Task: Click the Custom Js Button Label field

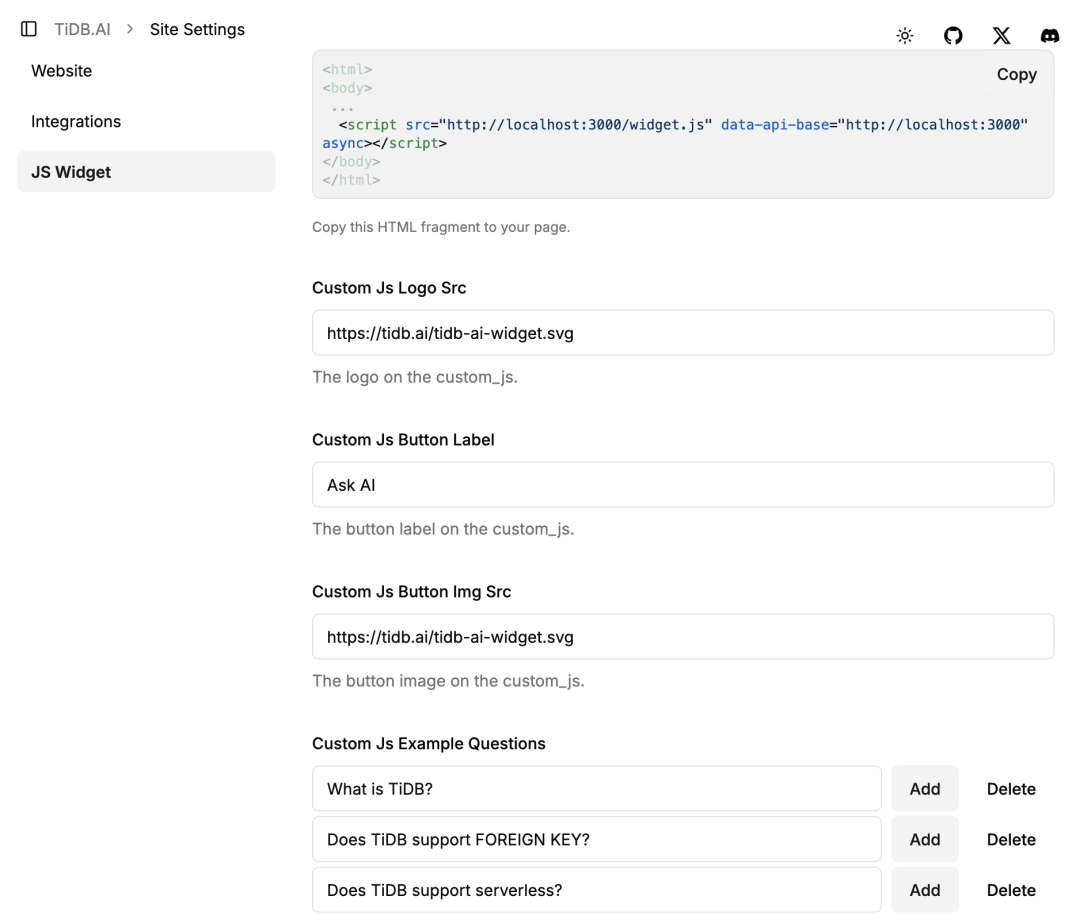Action: click(683, 485)
